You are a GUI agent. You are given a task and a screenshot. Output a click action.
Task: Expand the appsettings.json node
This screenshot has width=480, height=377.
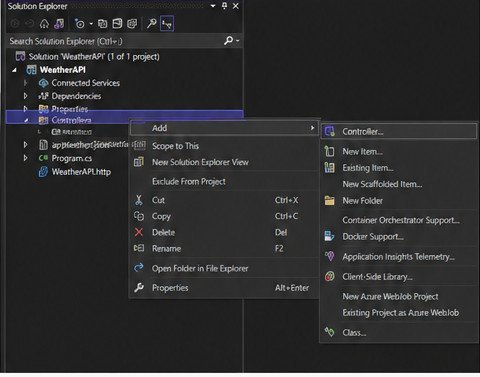pos(25,145)
